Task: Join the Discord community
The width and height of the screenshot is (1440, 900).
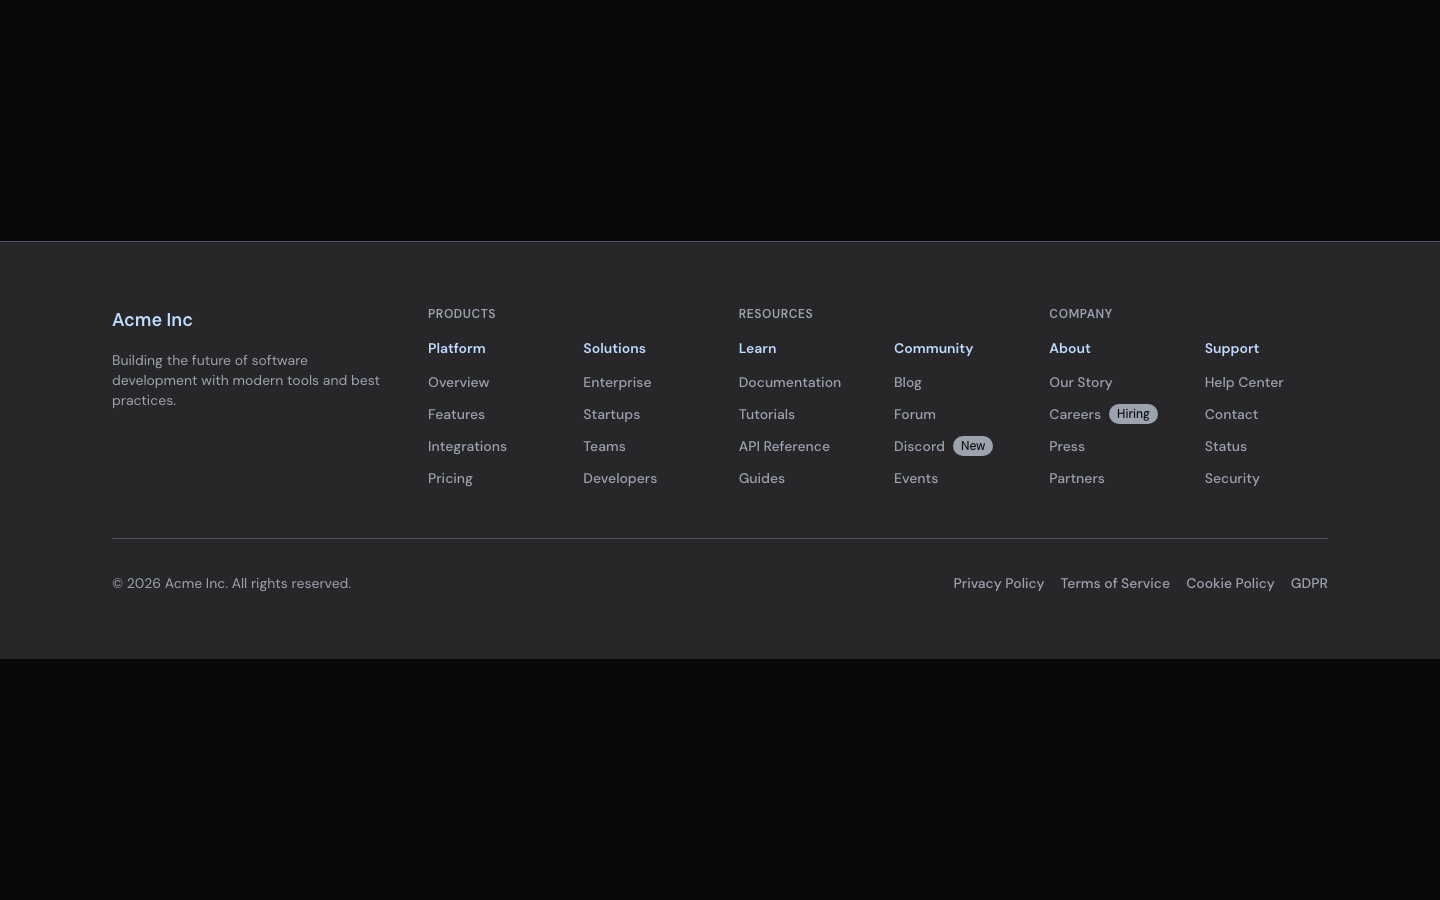Action: (x=919, y=446)
